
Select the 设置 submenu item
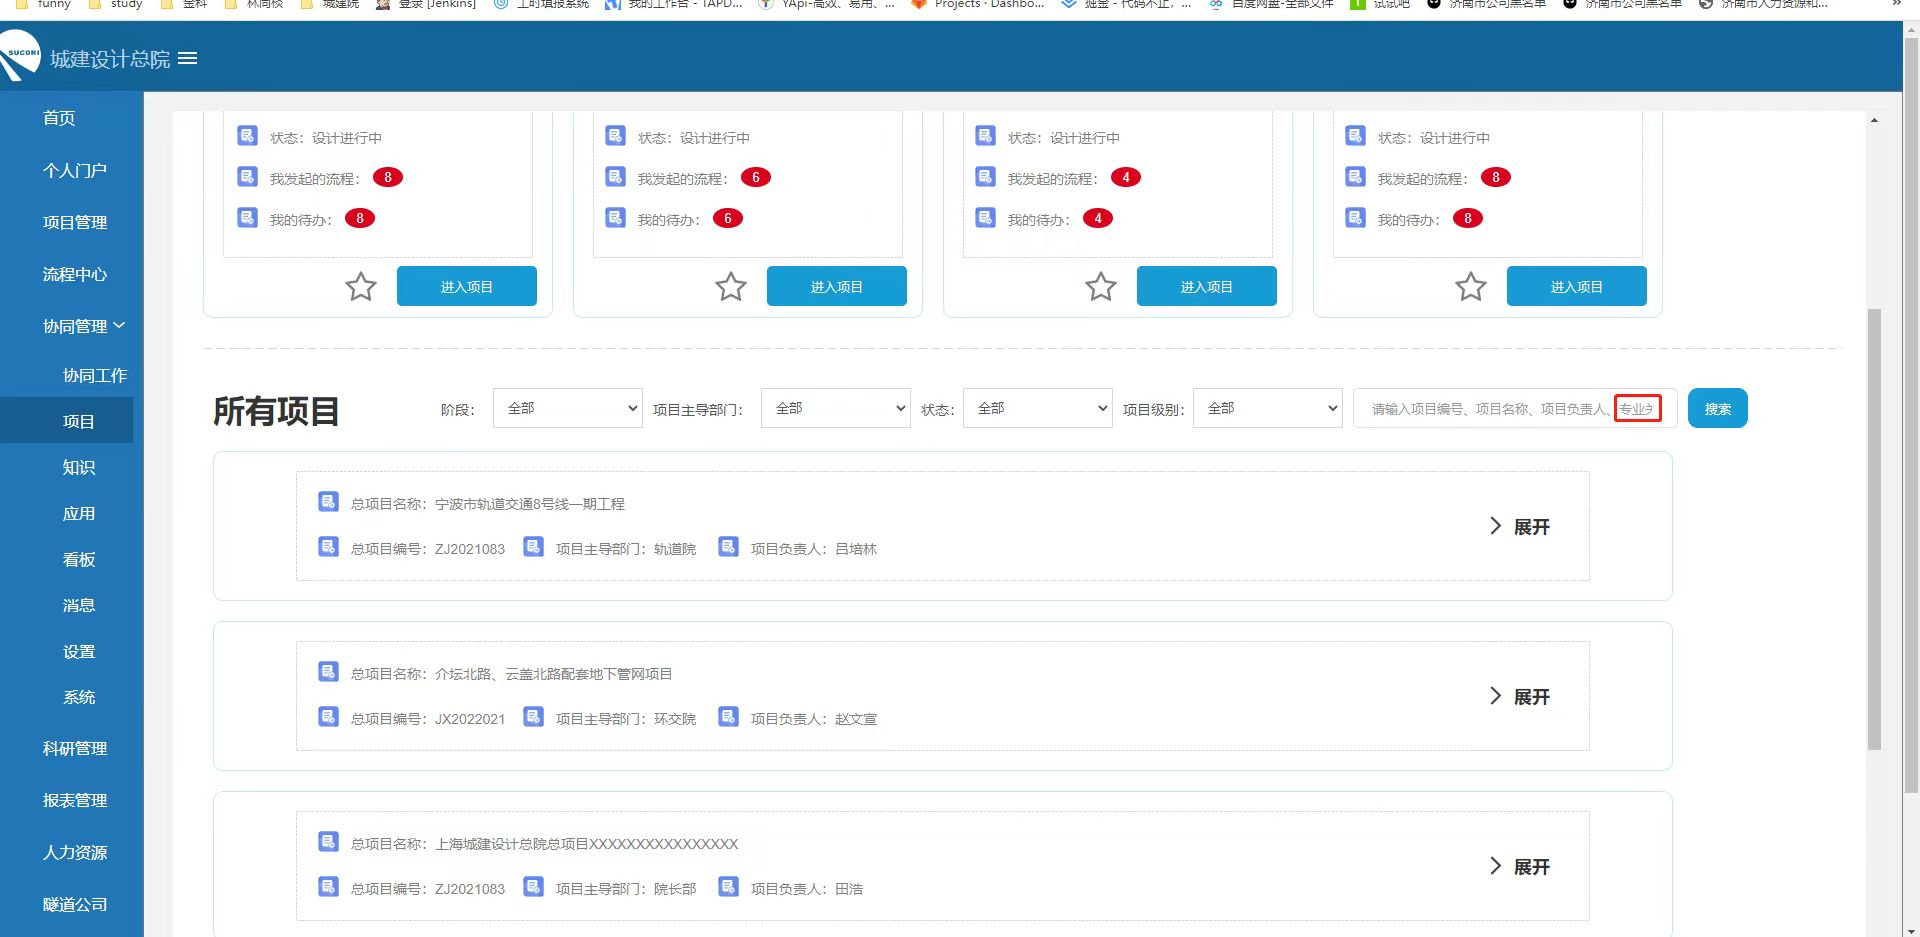coord(78,651)
